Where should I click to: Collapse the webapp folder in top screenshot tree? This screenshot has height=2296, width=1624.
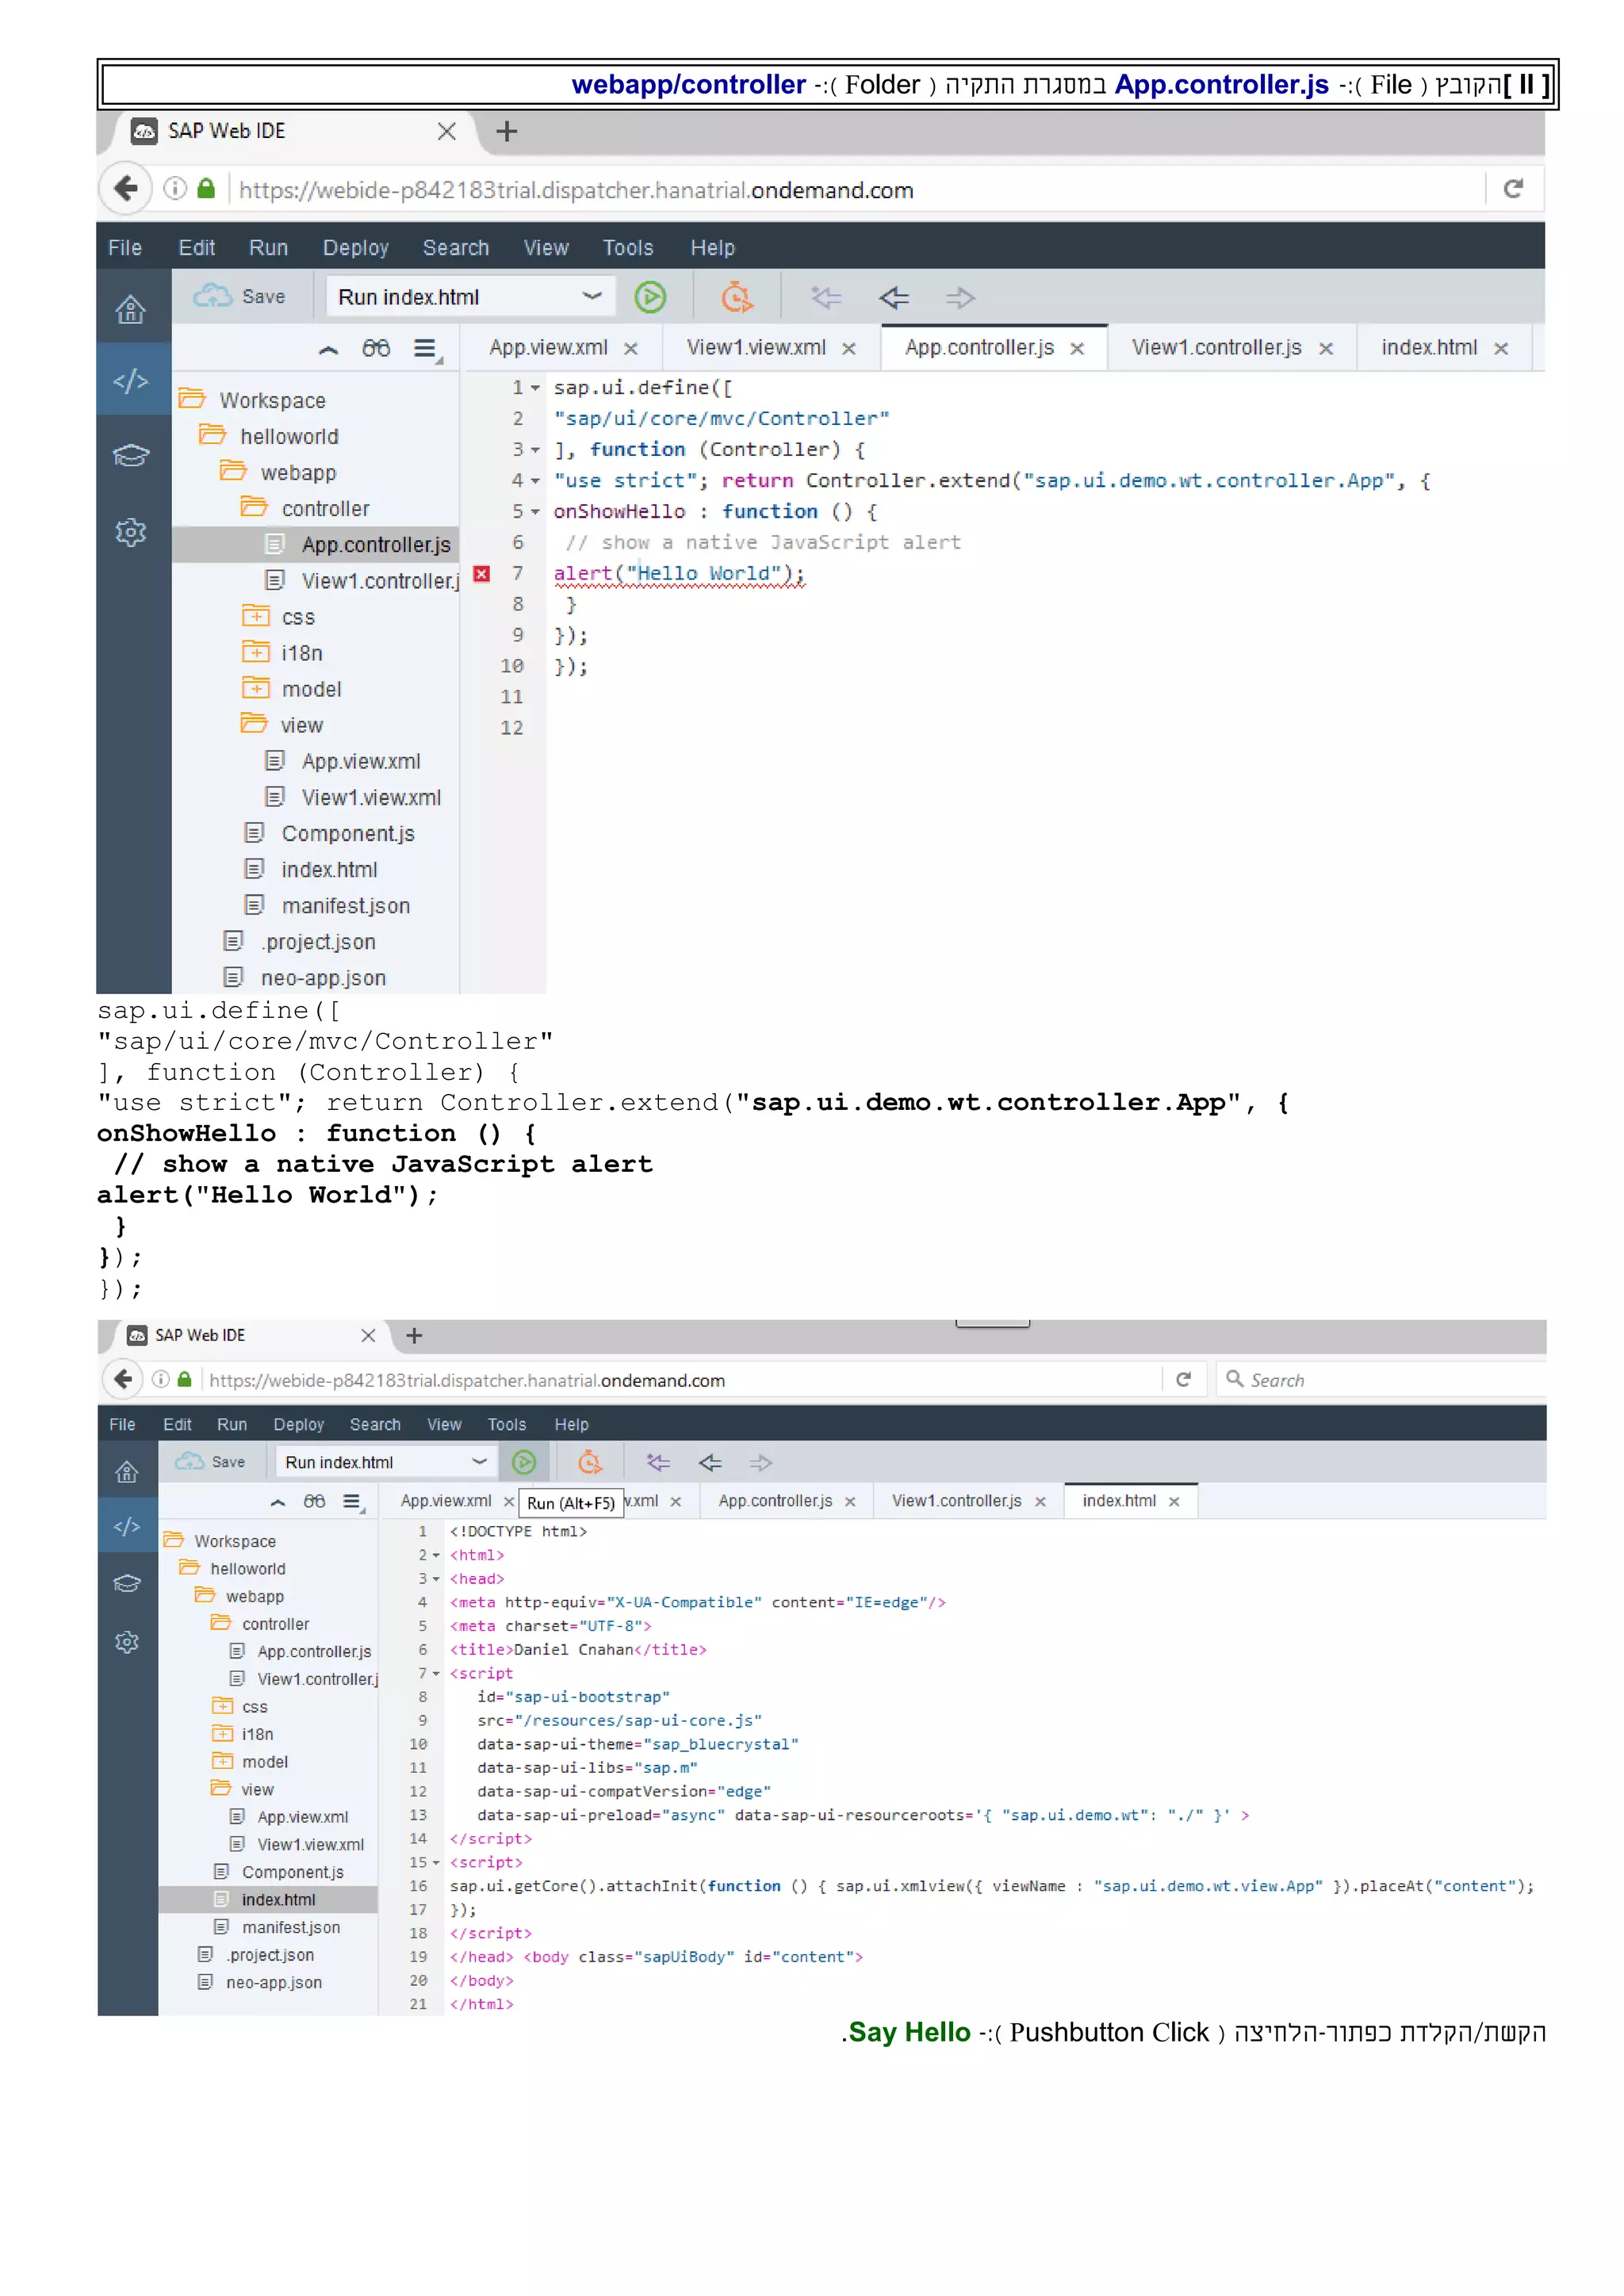pyautogui.click(x=233, y=471)
